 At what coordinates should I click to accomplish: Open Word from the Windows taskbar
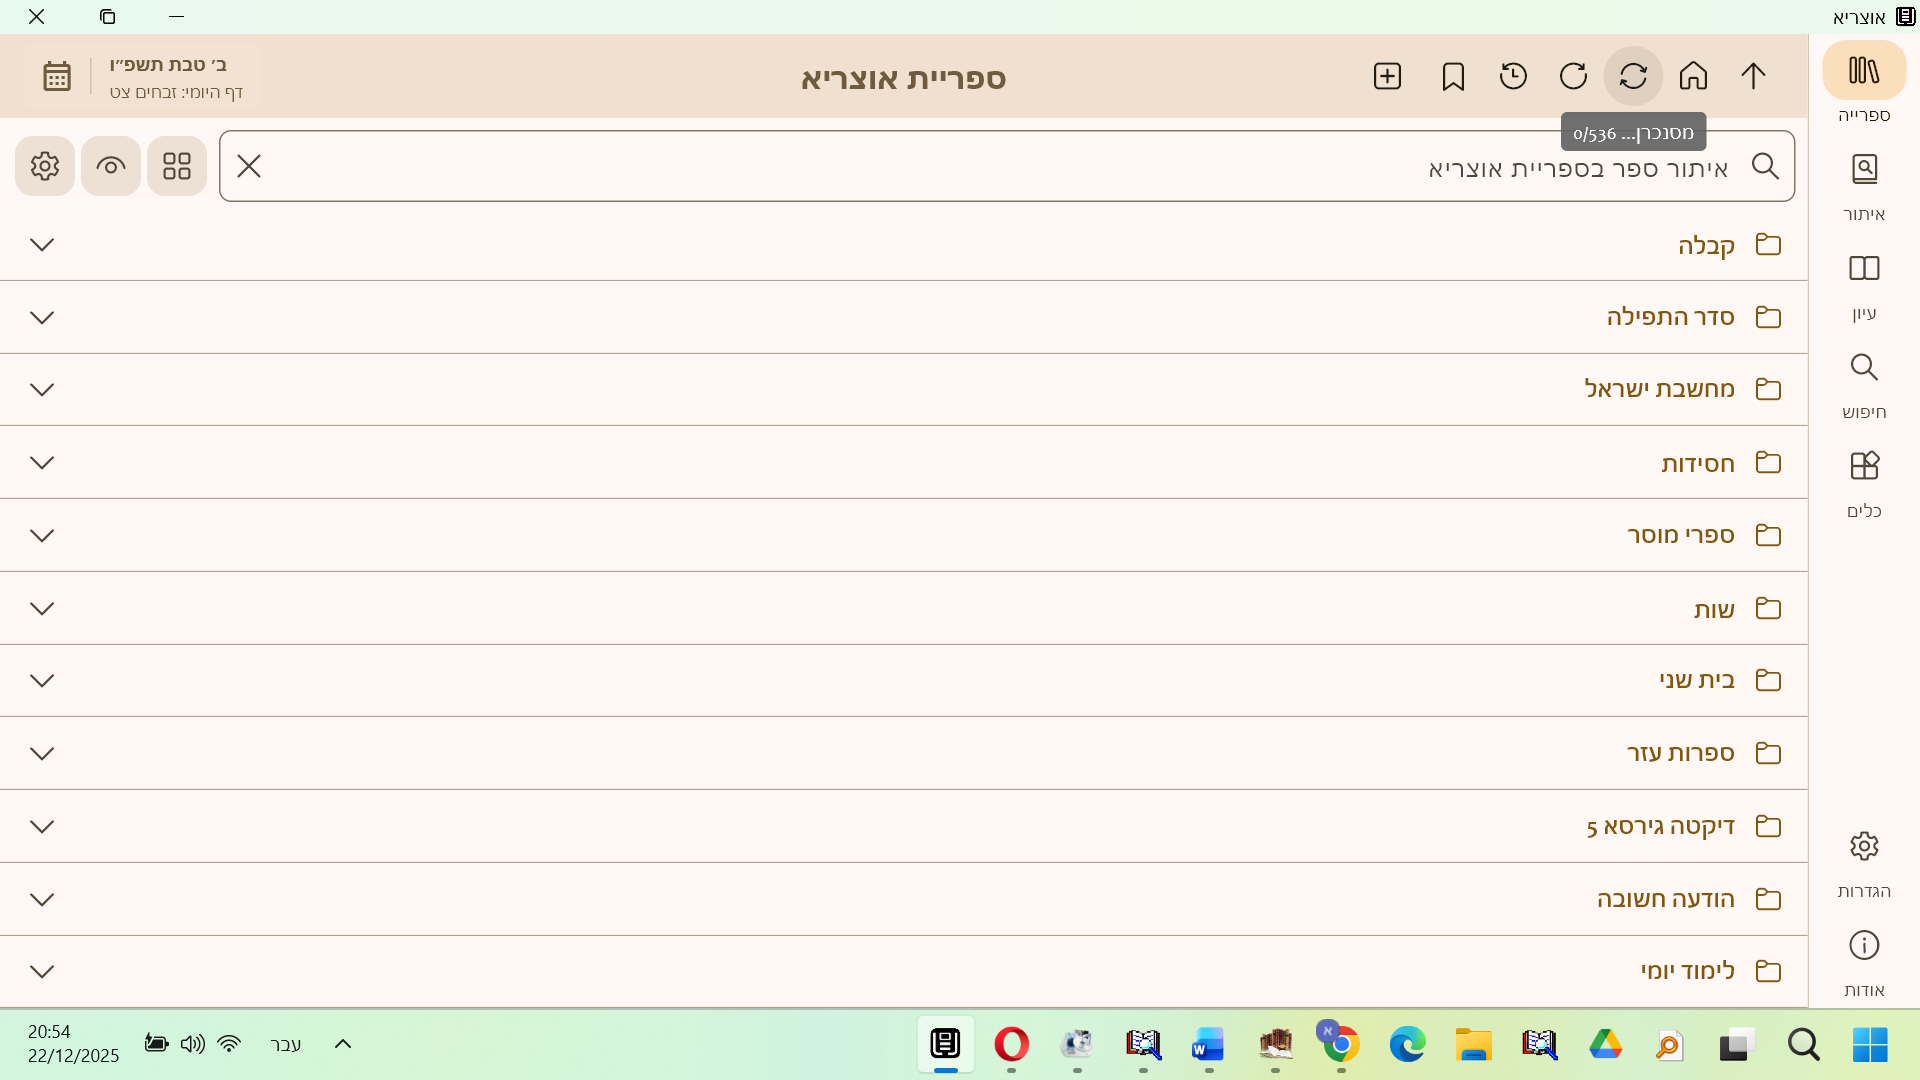point(1208,1045)
